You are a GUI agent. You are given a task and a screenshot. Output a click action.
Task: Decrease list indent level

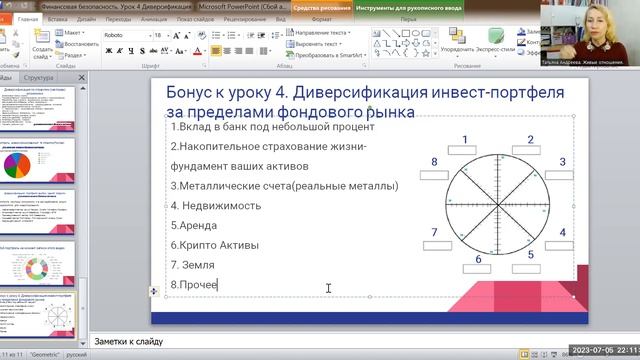(251, 36)
